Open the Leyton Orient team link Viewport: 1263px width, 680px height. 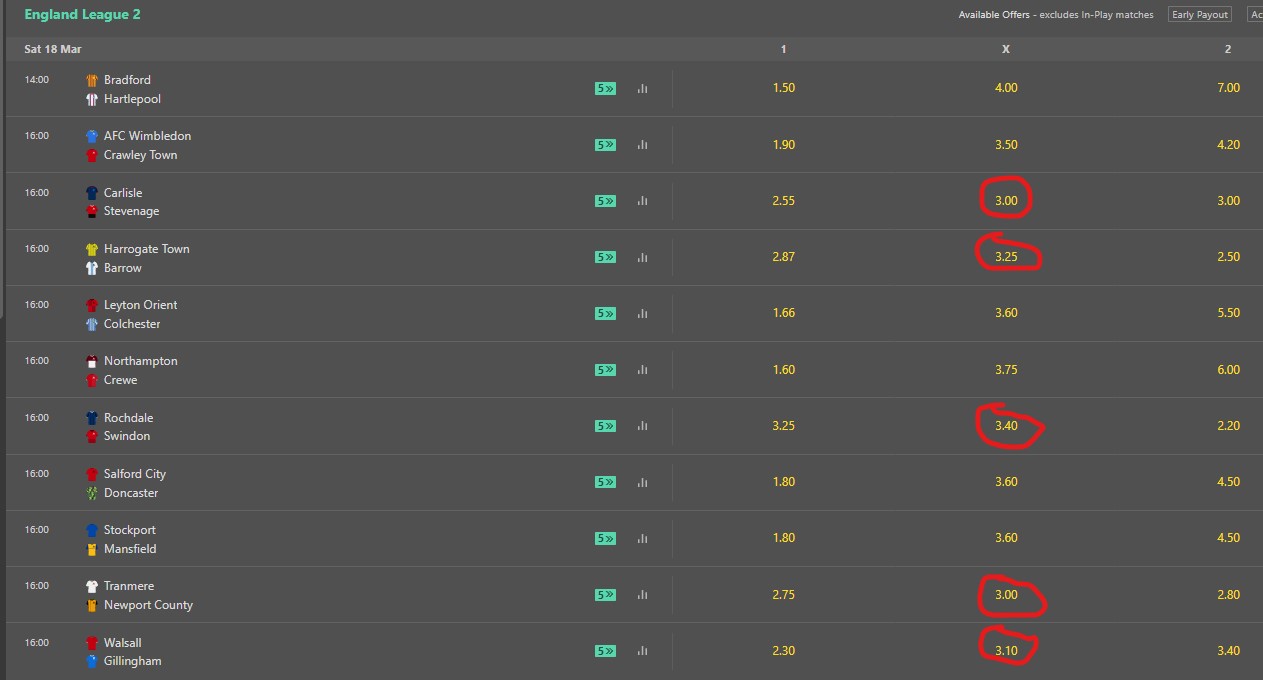[140, 305]
